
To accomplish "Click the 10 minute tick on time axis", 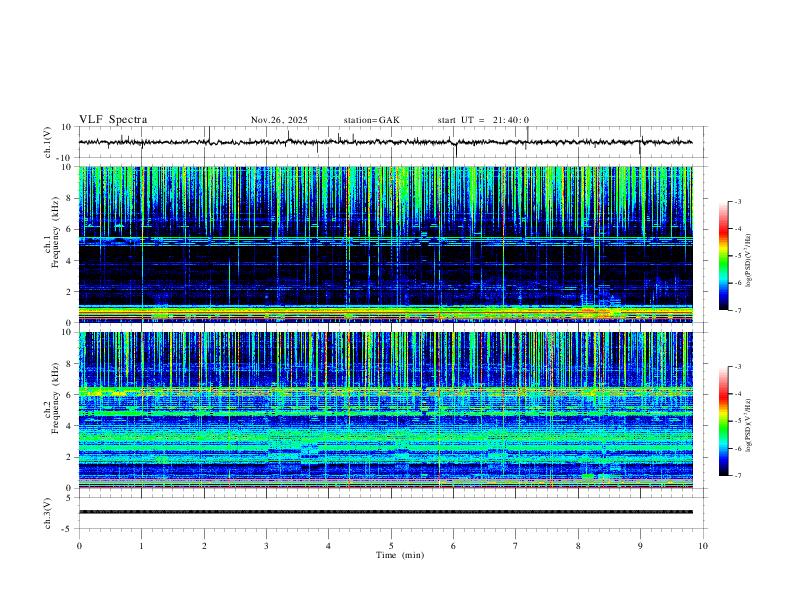I will 703,546.
